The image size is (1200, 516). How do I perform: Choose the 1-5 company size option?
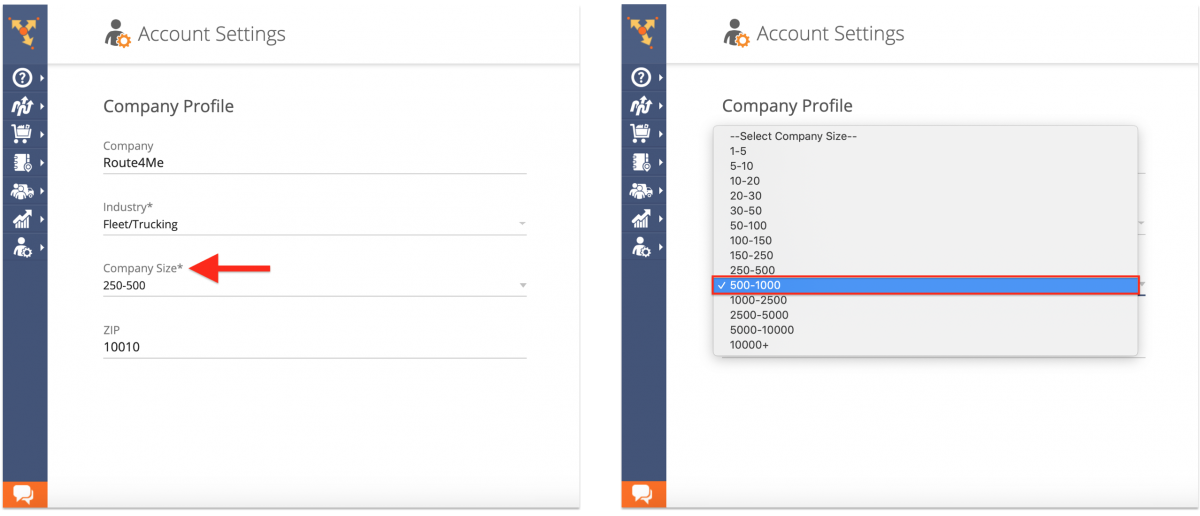tap(925, 151)
